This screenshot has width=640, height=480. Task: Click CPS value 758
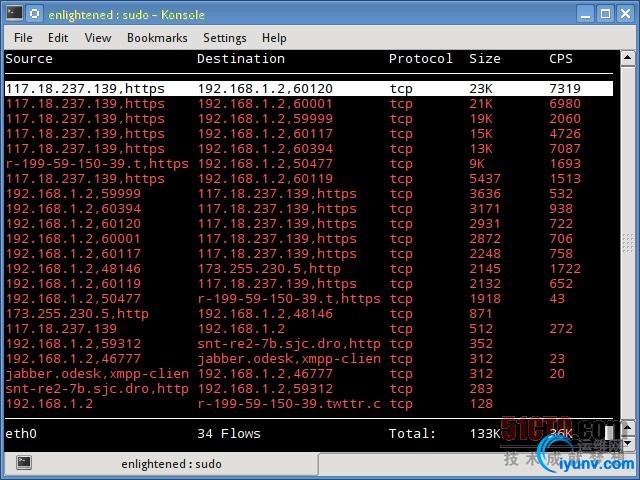coord(560,254)
